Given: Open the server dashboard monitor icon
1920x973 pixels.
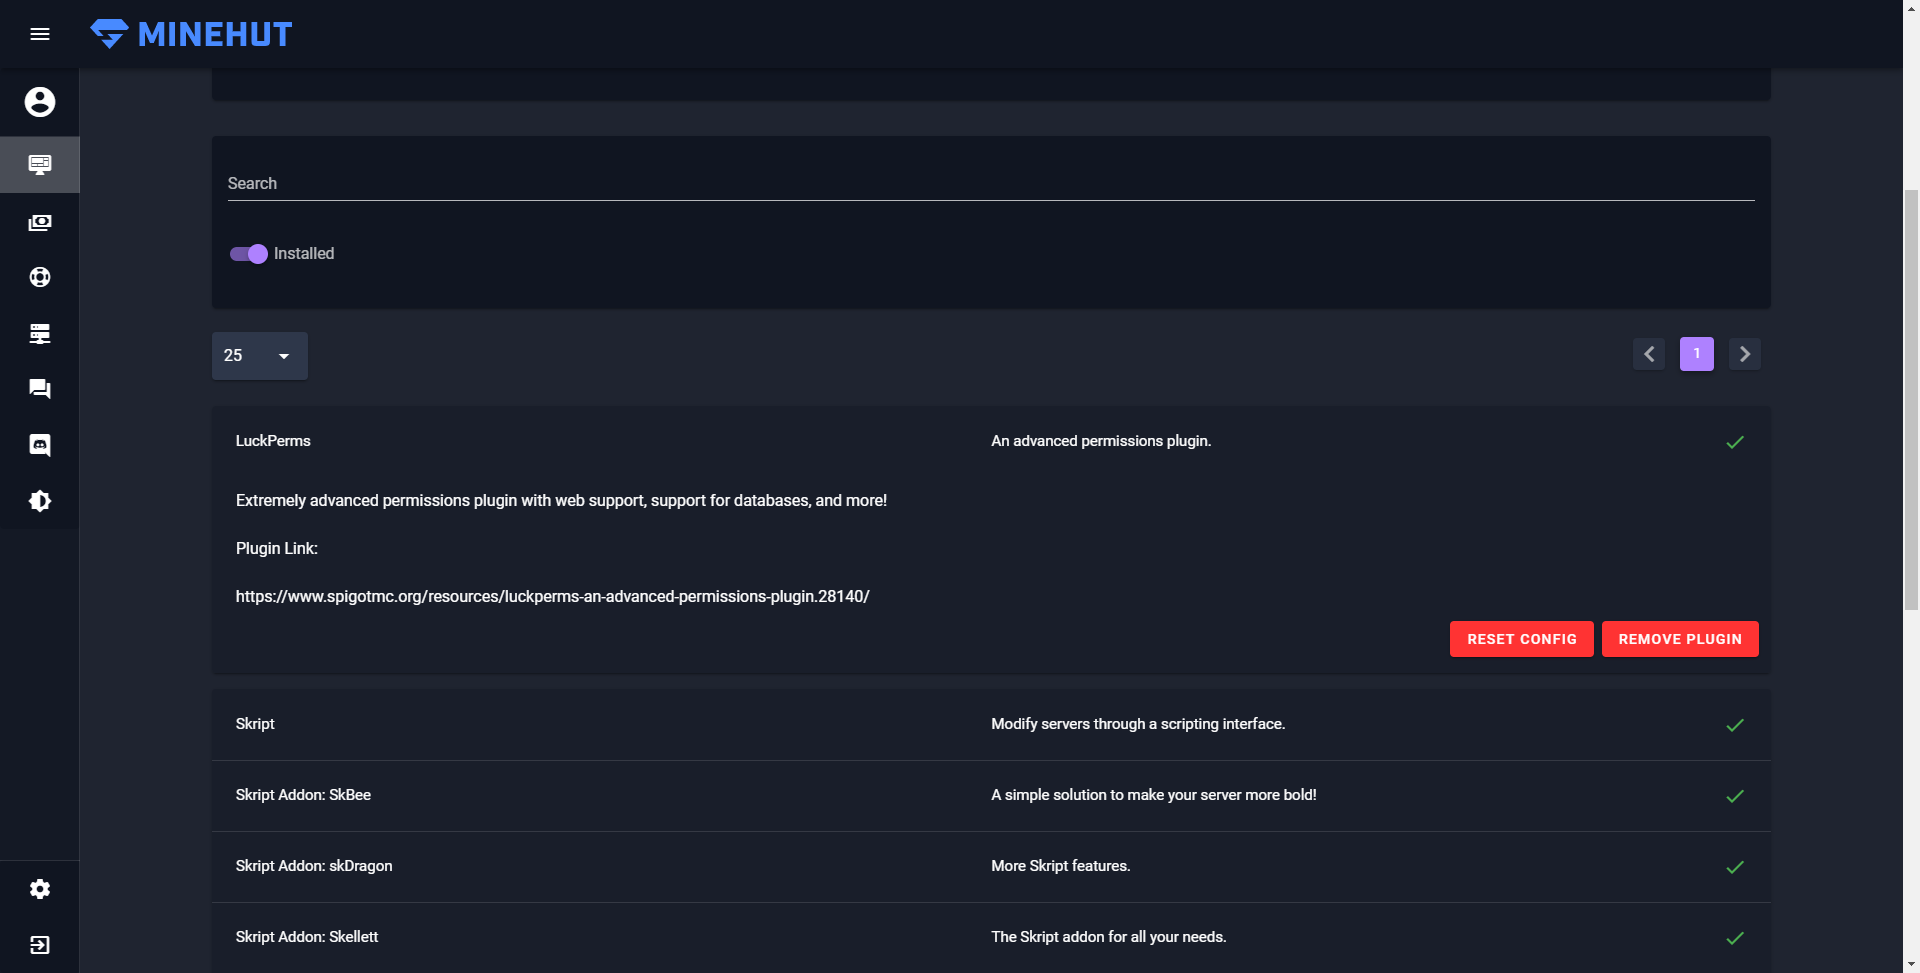Looking at the screenshot, I should pos(40,165).
